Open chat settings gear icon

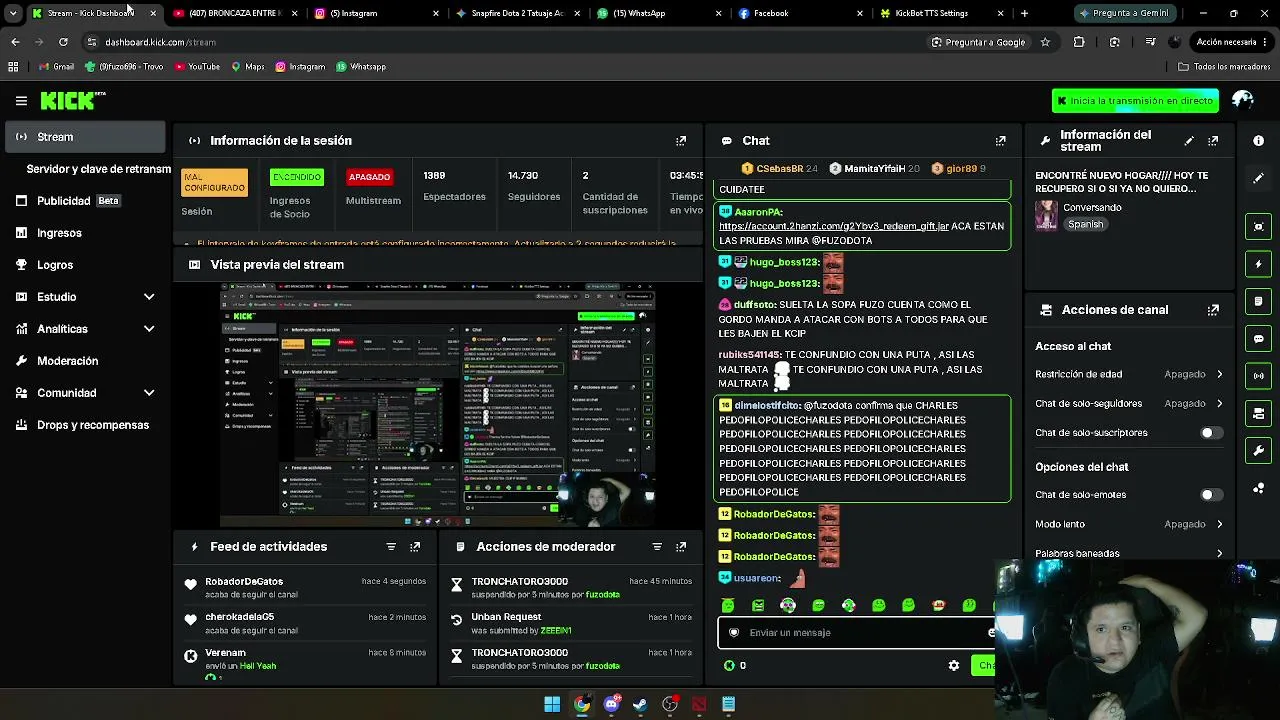coord(954,665)
